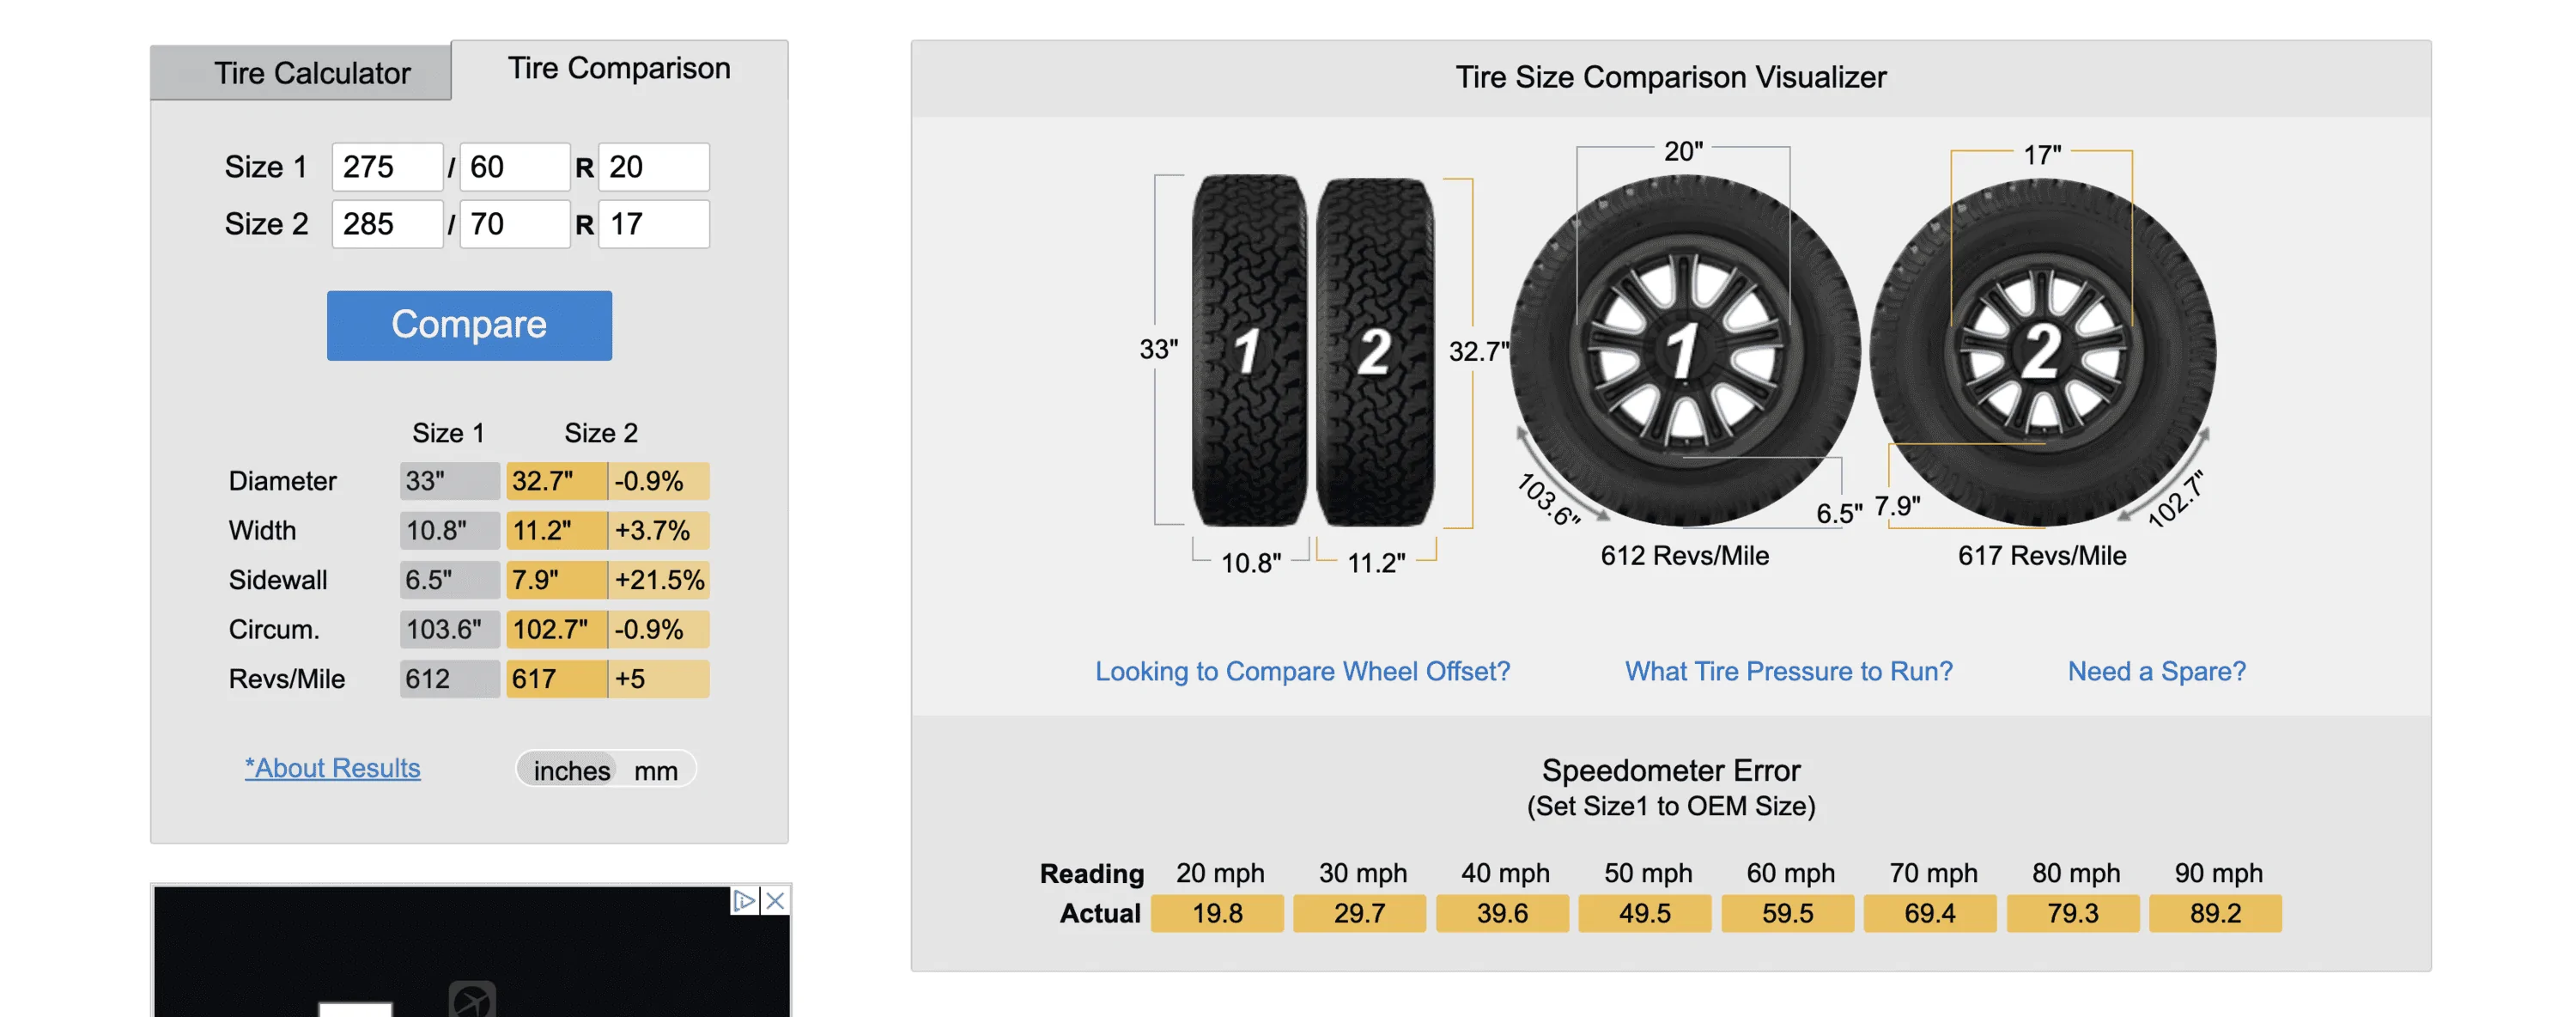2576x1017 pixels.
Task: Open the About Results link
Action: click(x=332, y=768)
